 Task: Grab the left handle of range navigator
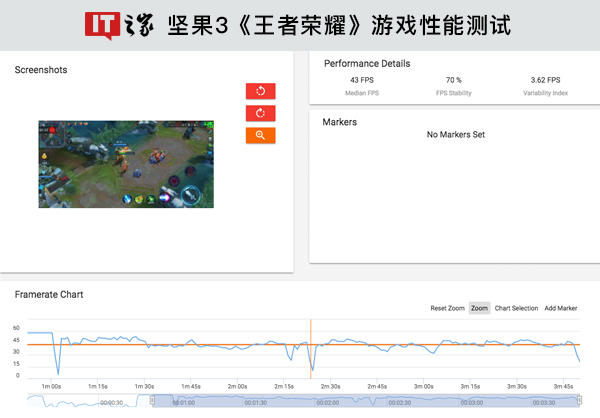(x=153, y=401)
